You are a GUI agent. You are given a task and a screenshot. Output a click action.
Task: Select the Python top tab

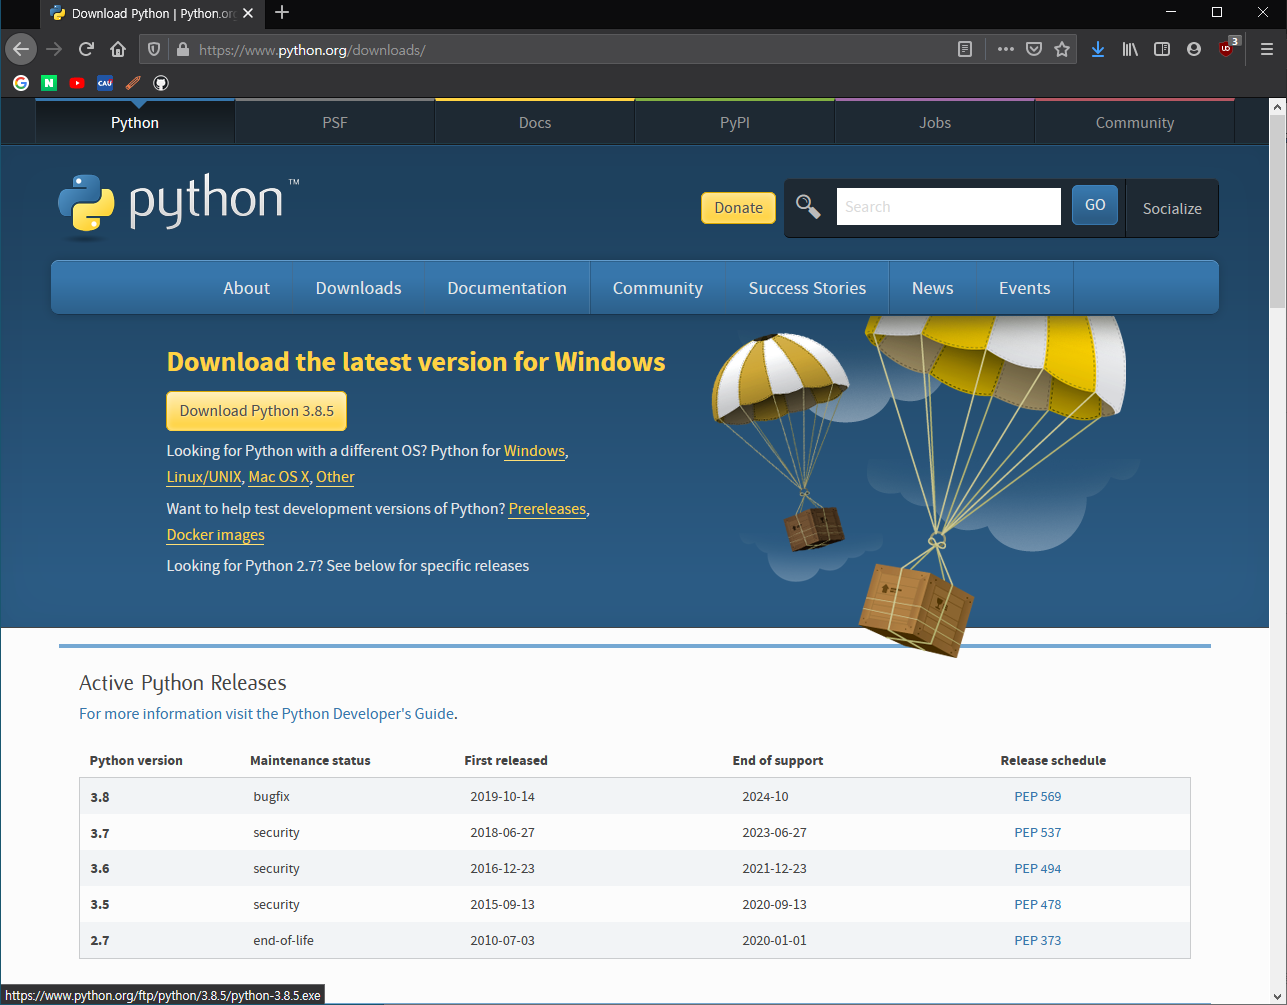point(135,123)
